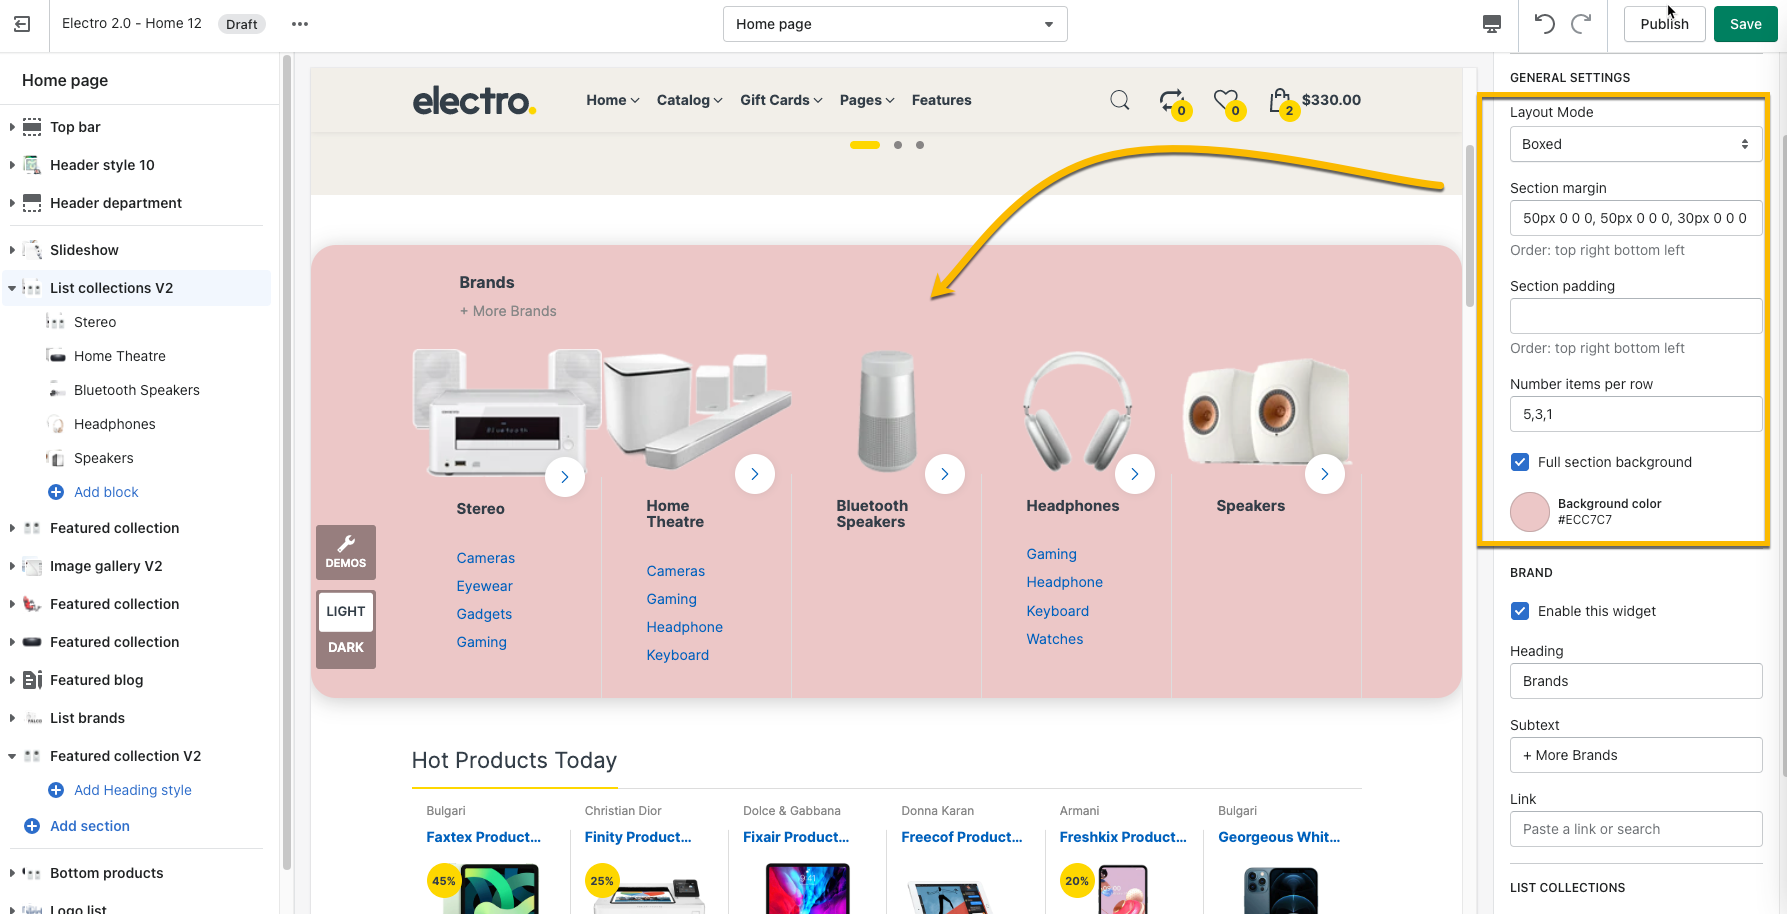1787x914 pixels.
Task: Open the Background color #ECC7C7 swatch
Action: tap(1530, 512)
